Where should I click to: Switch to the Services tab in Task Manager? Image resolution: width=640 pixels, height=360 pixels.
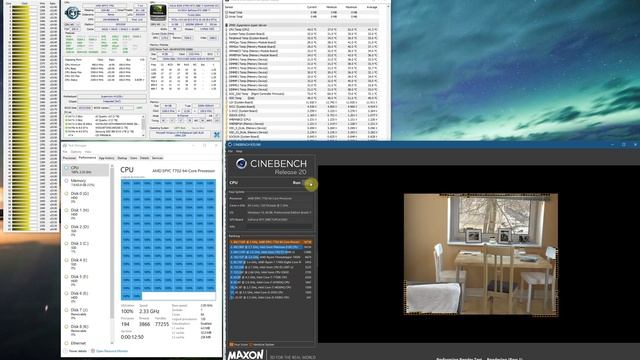(x=158, y=158)
